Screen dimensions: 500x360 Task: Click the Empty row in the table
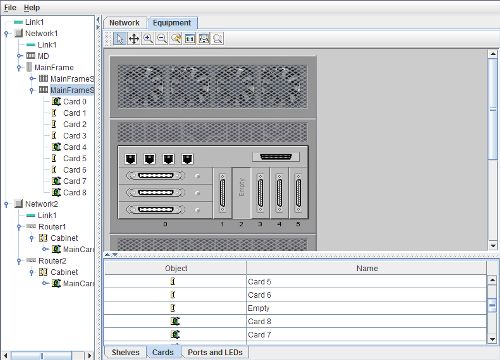coord(295,308)
